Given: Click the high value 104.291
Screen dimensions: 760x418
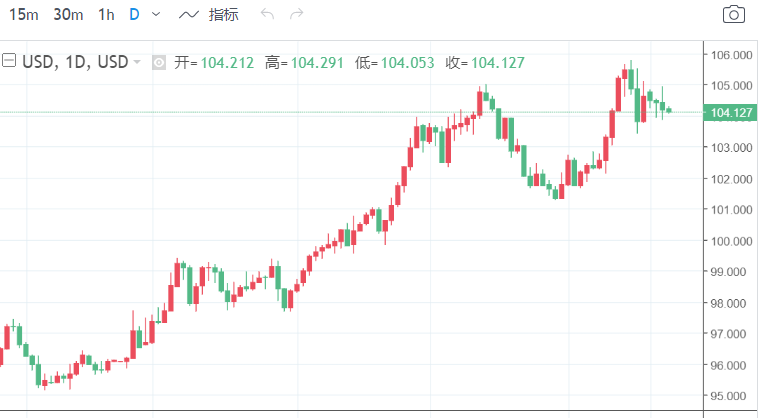Looking at the screenshot, I should point(317,63).
